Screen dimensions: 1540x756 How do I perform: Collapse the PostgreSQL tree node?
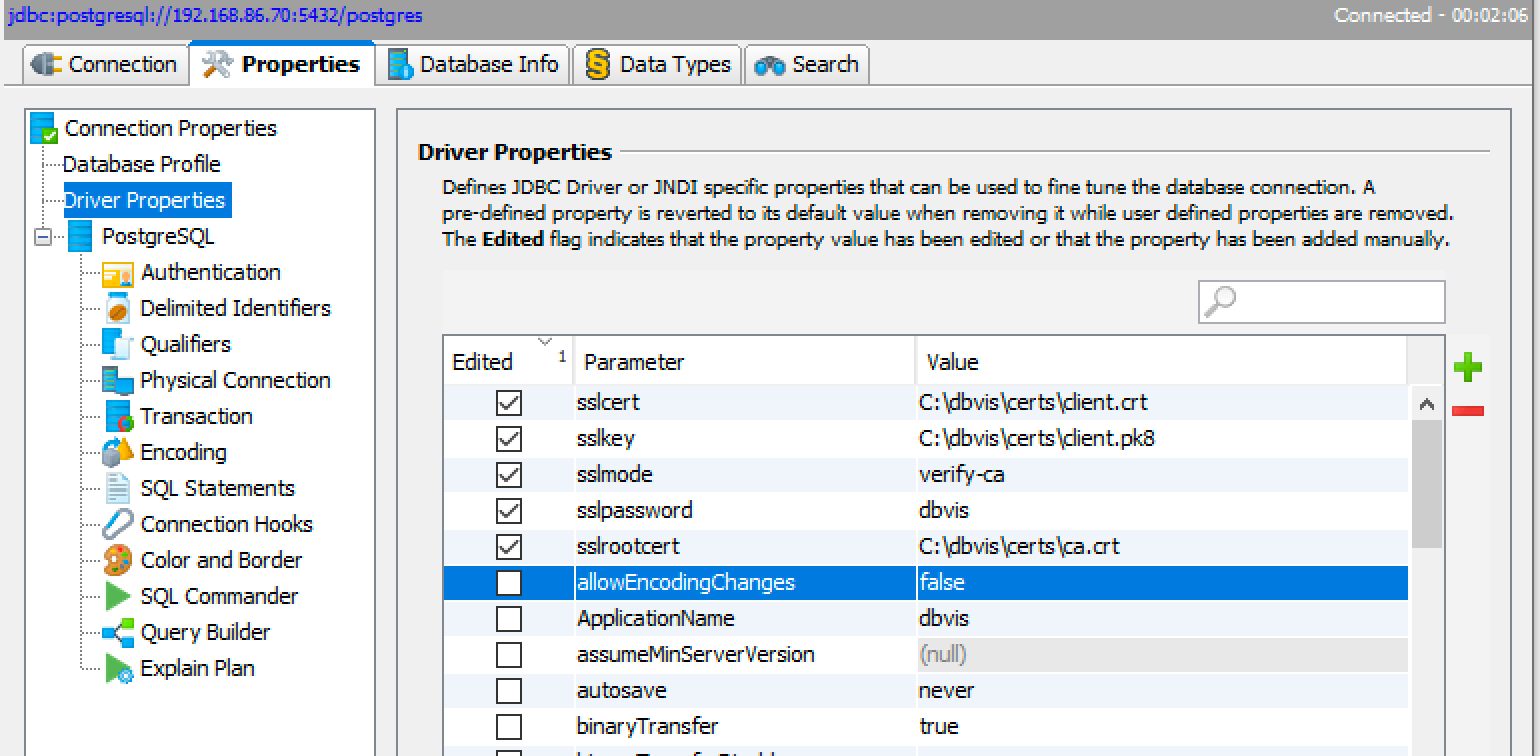43,238
